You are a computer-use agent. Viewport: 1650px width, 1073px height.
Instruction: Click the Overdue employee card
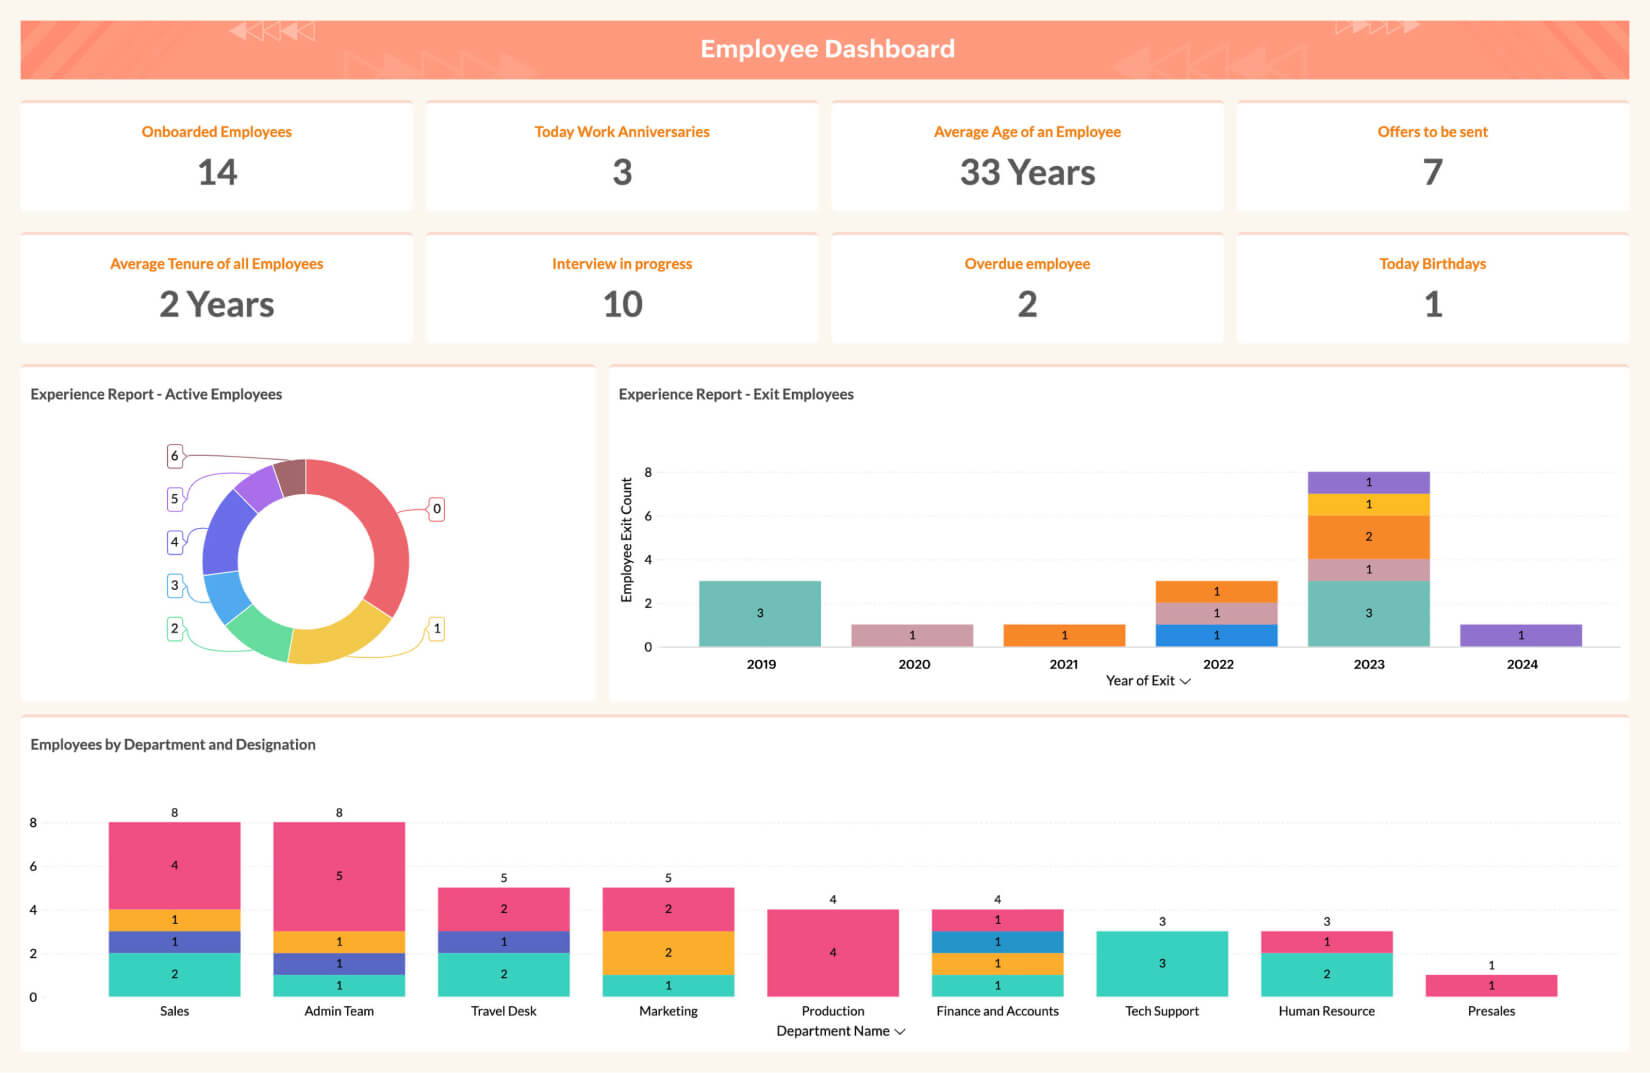tap(1027, 289)
